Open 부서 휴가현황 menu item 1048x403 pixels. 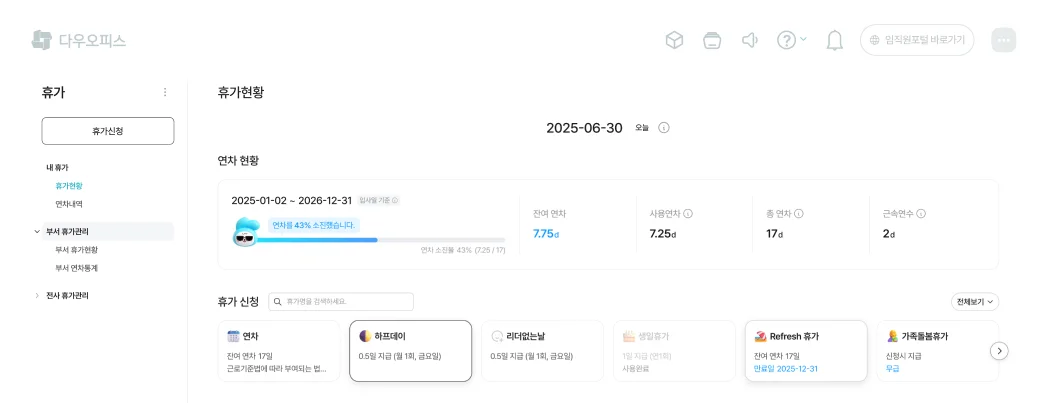[76, 249]
